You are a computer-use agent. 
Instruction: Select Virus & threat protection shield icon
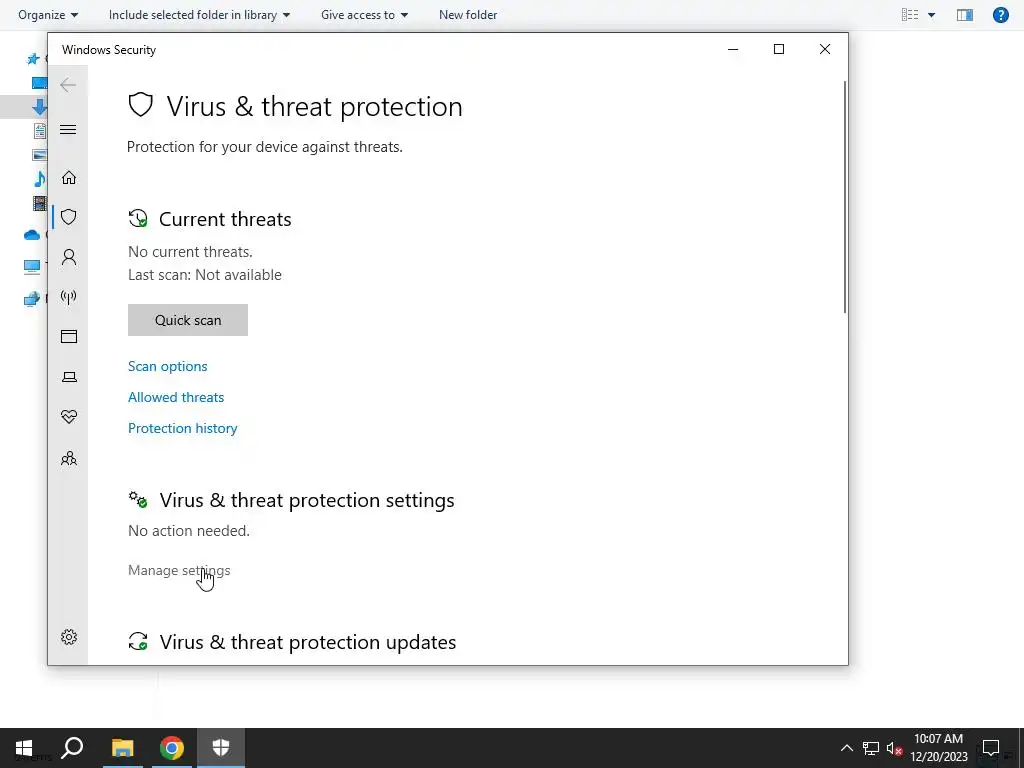tap(69, 217)
